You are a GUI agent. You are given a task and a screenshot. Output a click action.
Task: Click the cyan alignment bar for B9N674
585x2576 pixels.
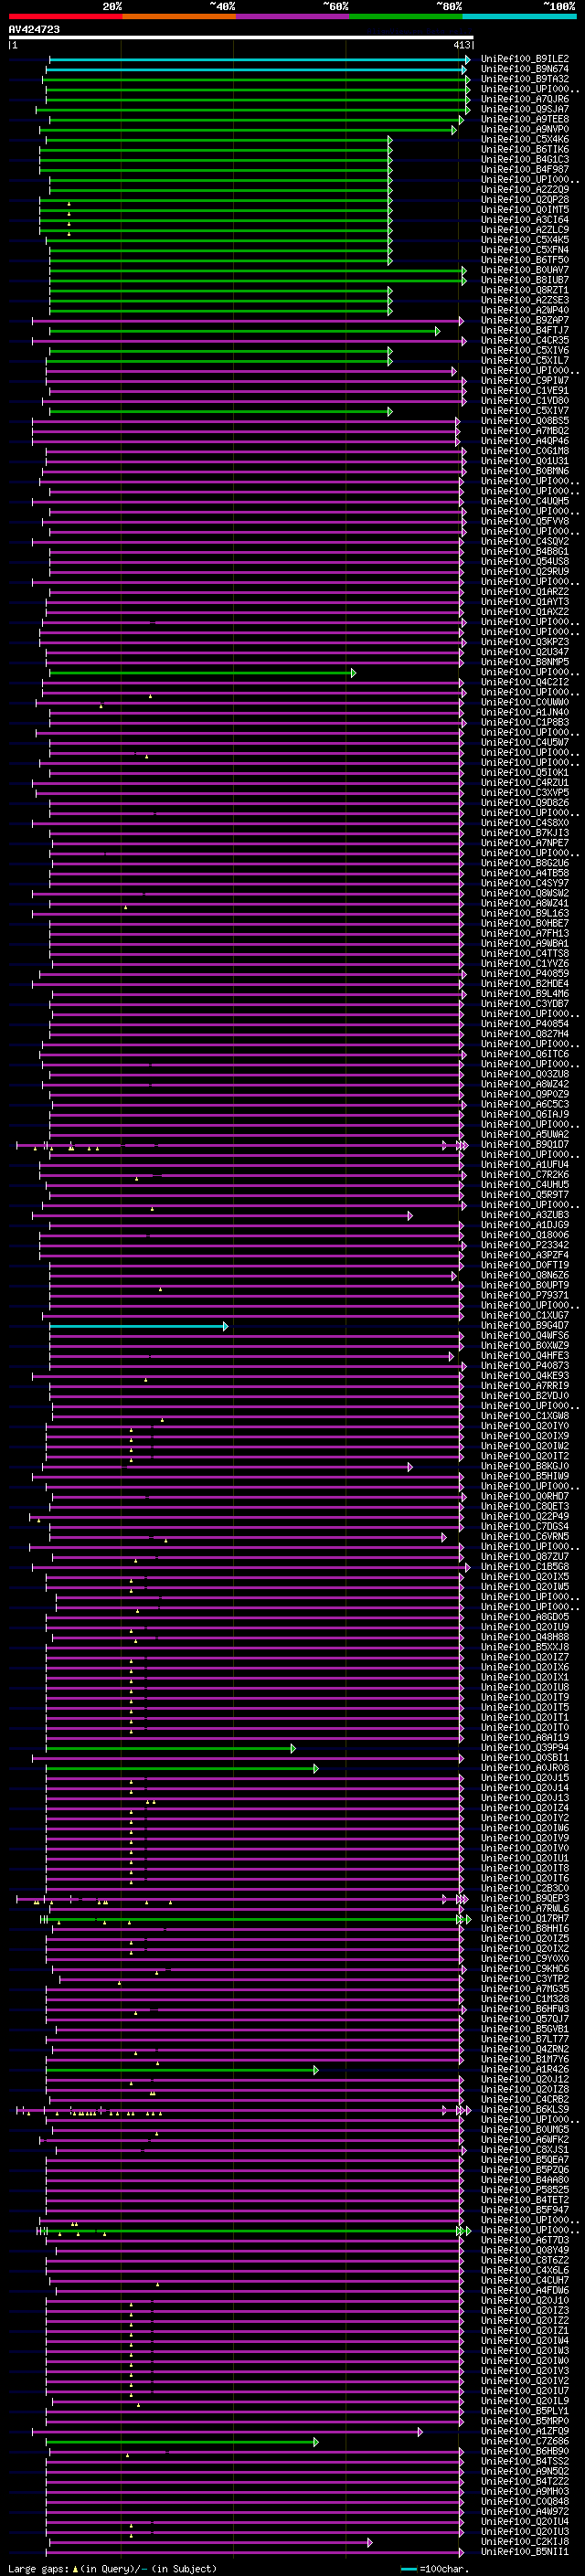(x=256, y=70)
